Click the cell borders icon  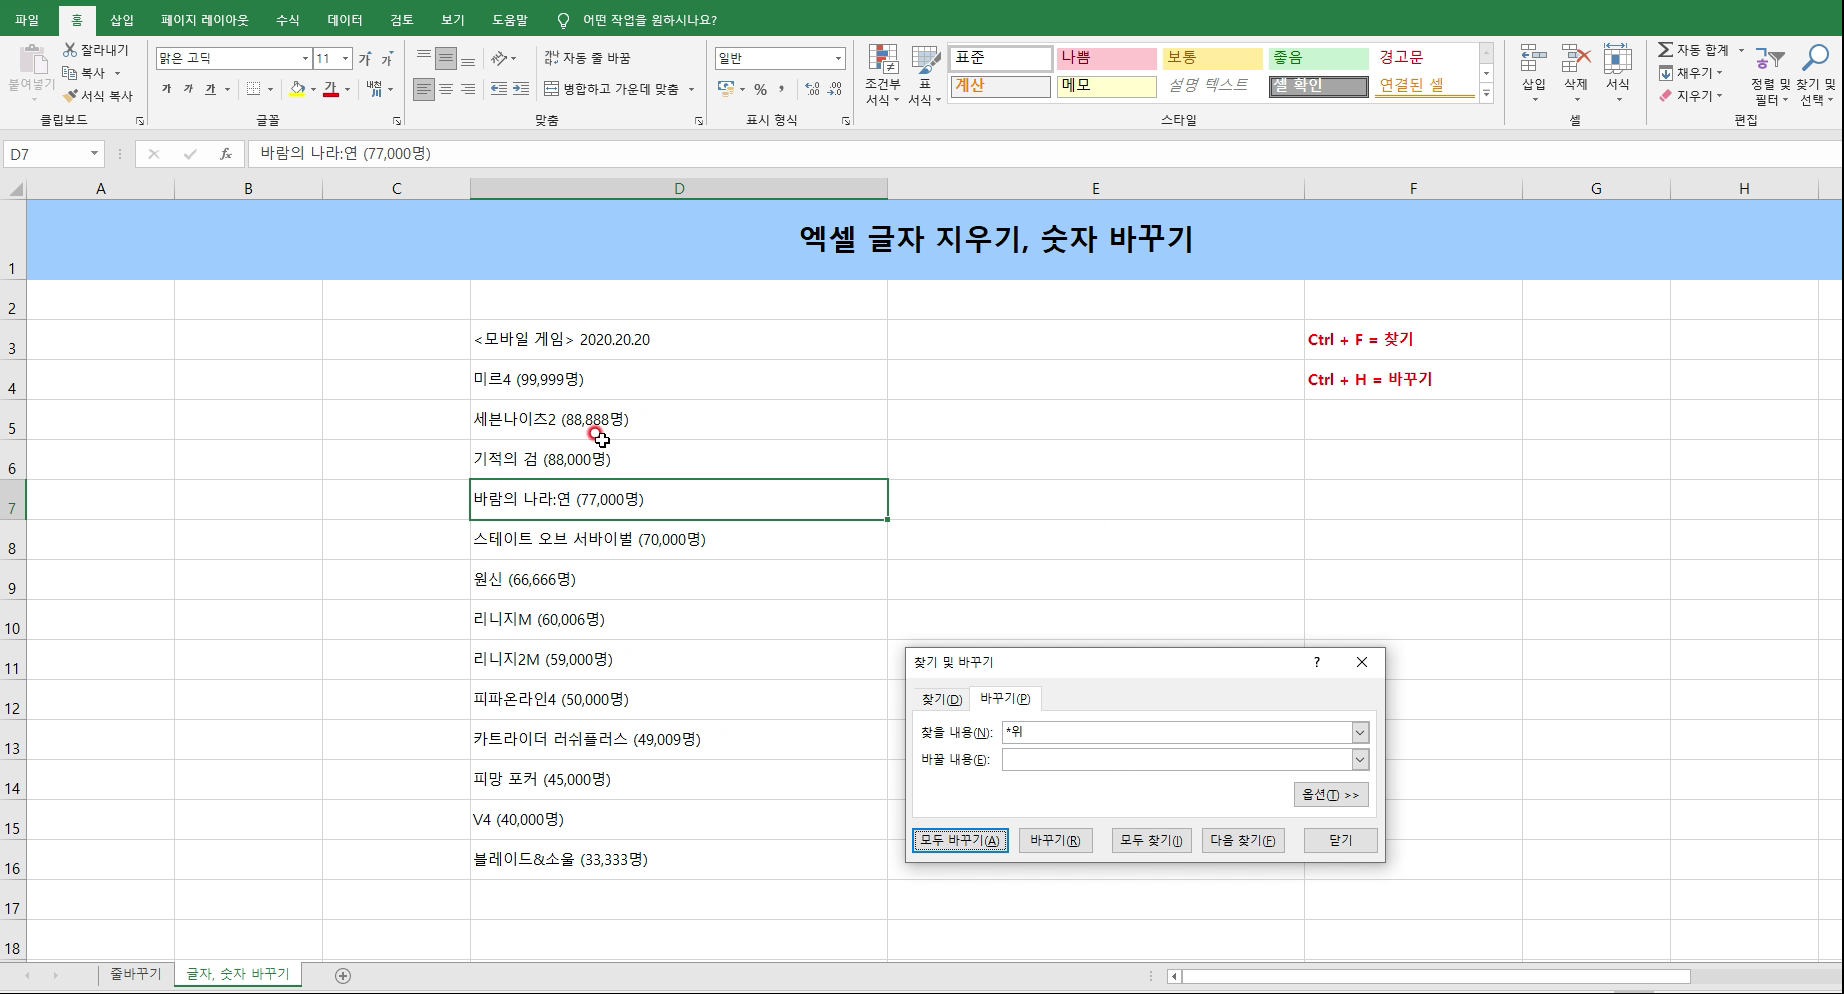(x=254, y=89)
